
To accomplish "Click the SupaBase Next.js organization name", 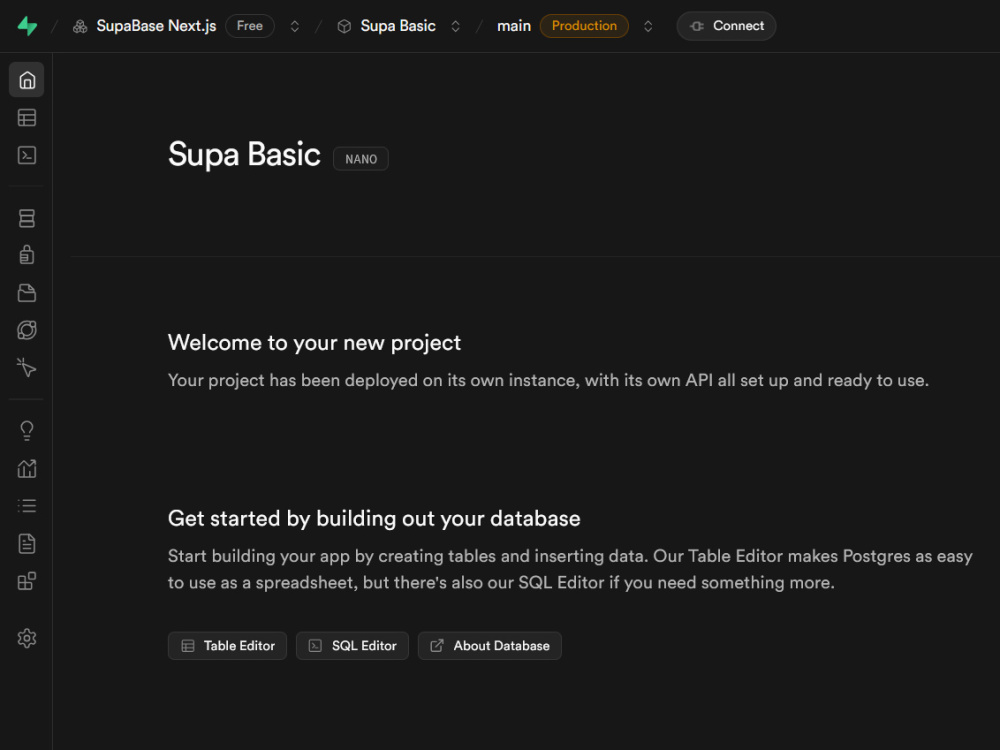I will [156, 26].
